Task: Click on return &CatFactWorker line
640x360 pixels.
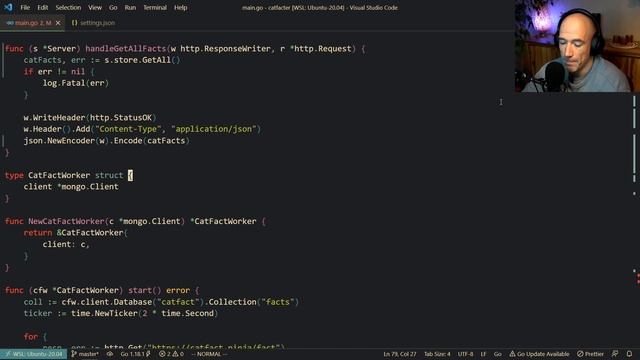Action: (76, 233)
